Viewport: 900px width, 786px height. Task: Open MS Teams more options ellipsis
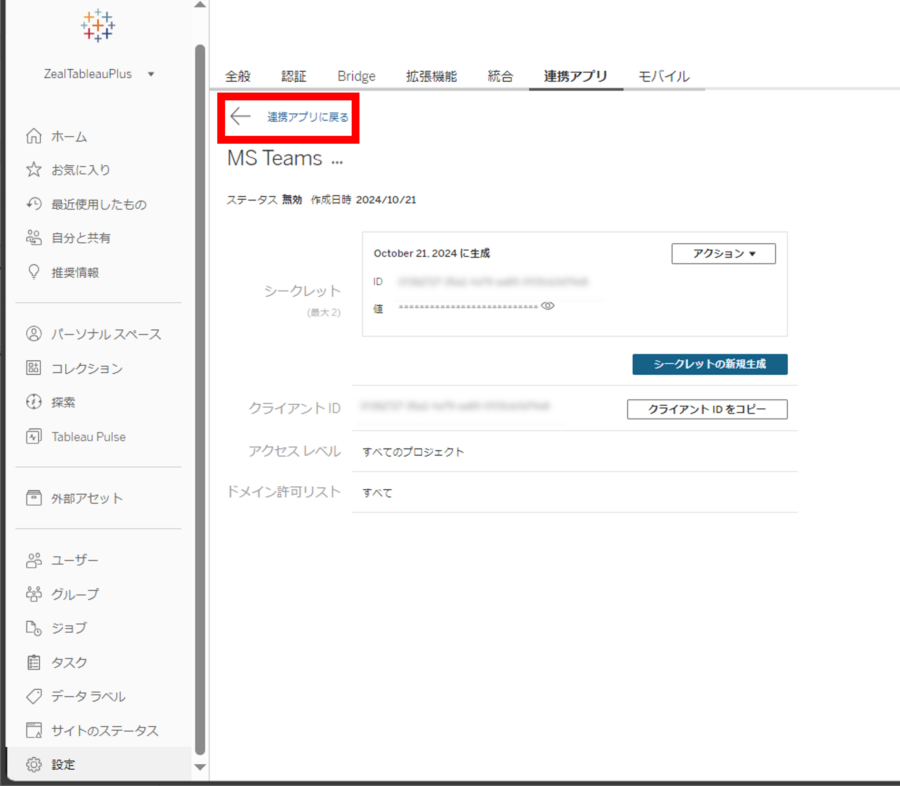point(337,162)
